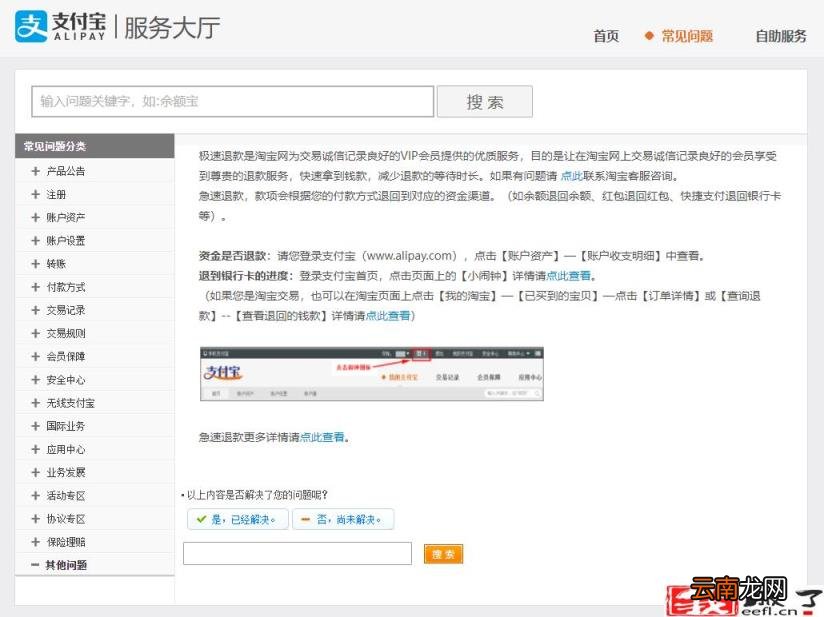Select 产品公告 in the sidebar

(x=66, y=171)
